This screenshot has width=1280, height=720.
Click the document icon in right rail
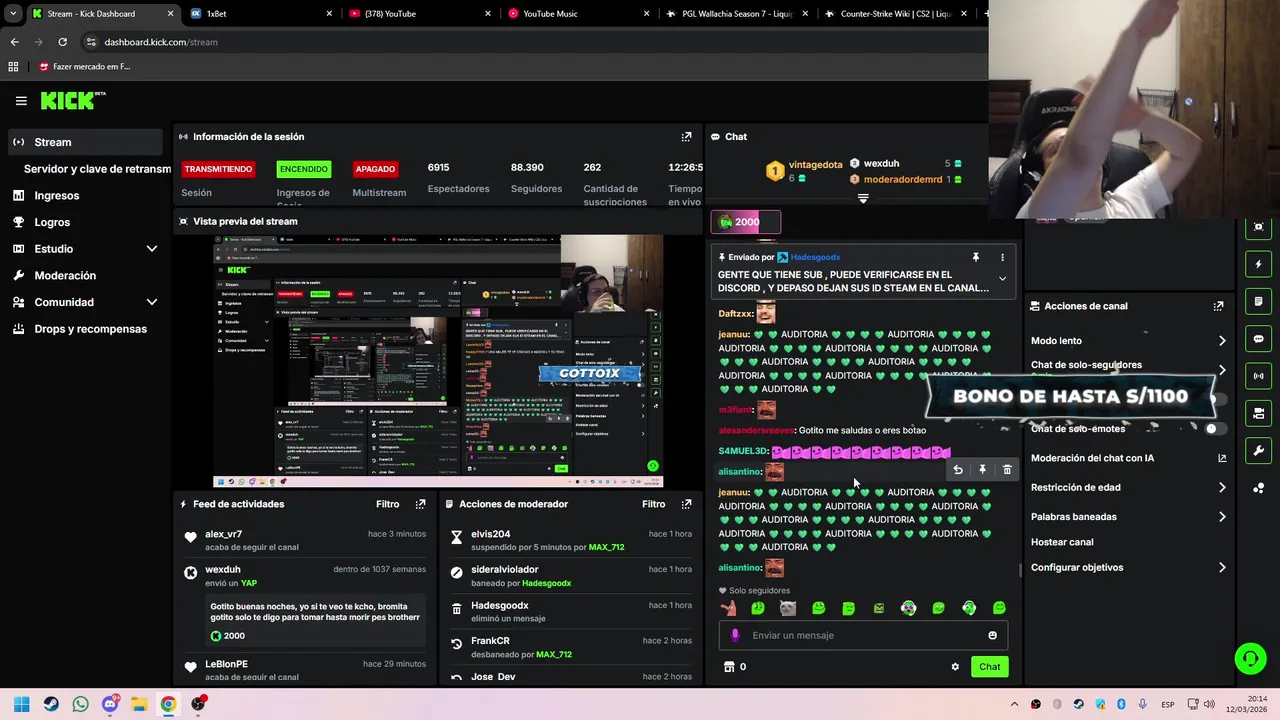click(x=1258, y=302)
